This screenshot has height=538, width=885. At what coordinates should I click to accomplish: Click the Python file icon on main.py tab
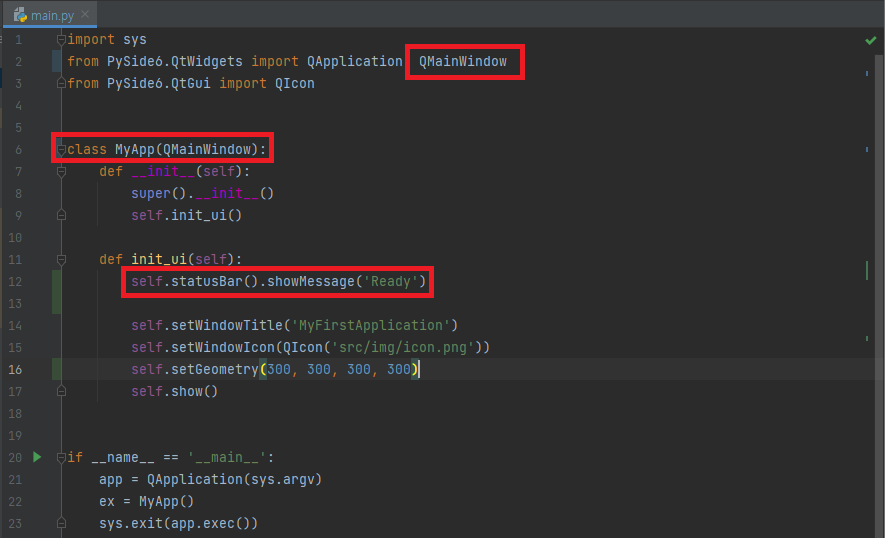pos(20,15)
